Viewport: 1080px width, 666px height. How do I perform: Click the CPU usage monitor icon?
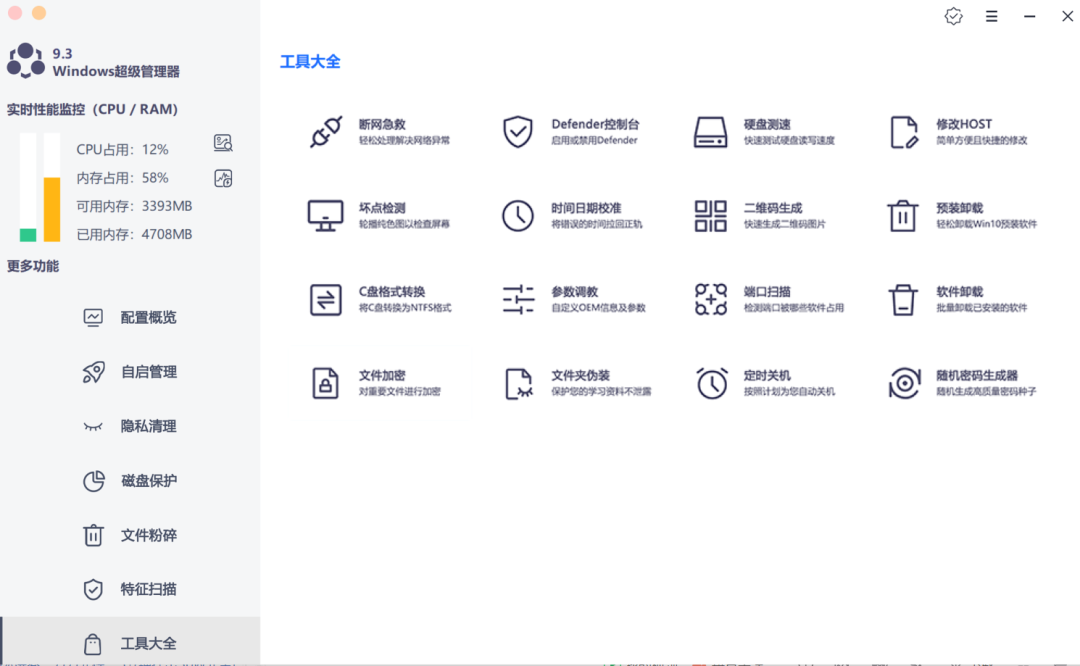[223, 143]
